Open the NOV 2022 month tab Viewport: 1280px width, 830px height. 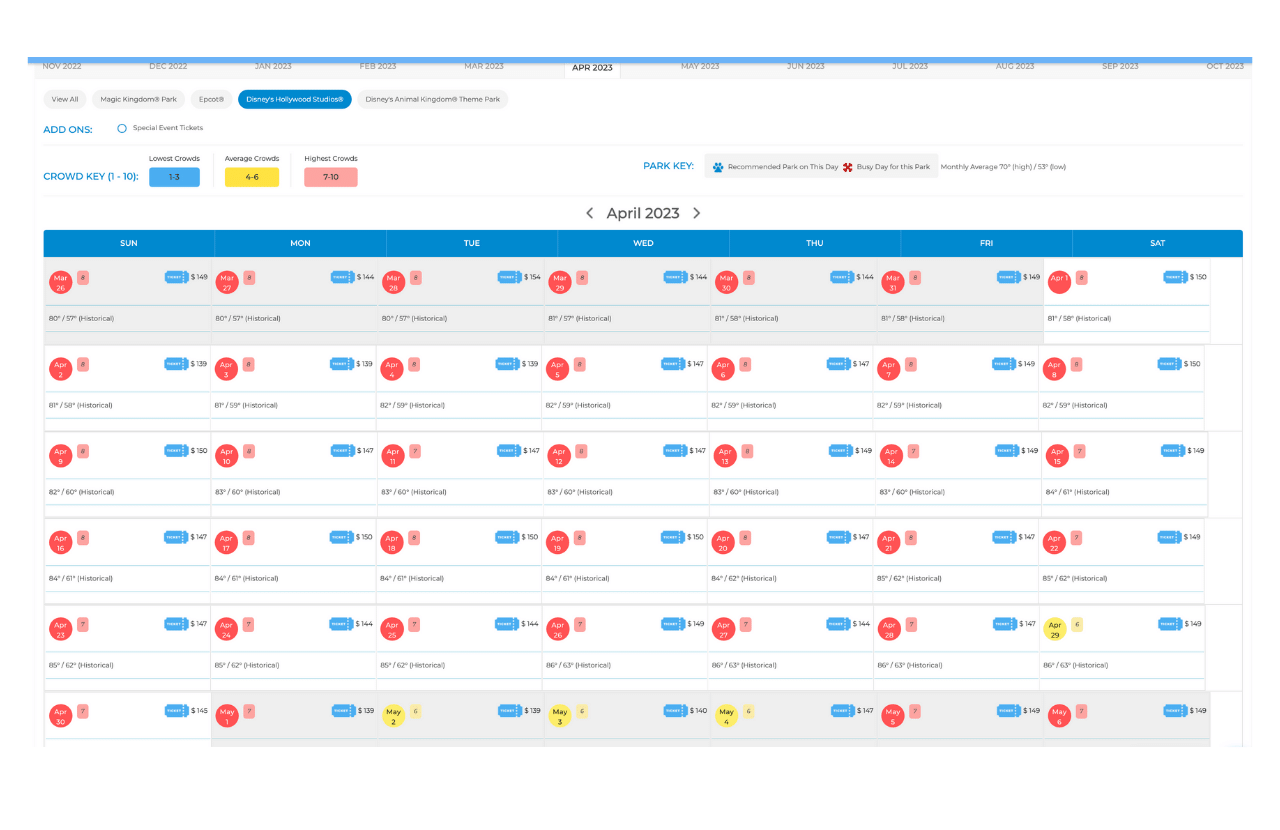pos(62,66)
